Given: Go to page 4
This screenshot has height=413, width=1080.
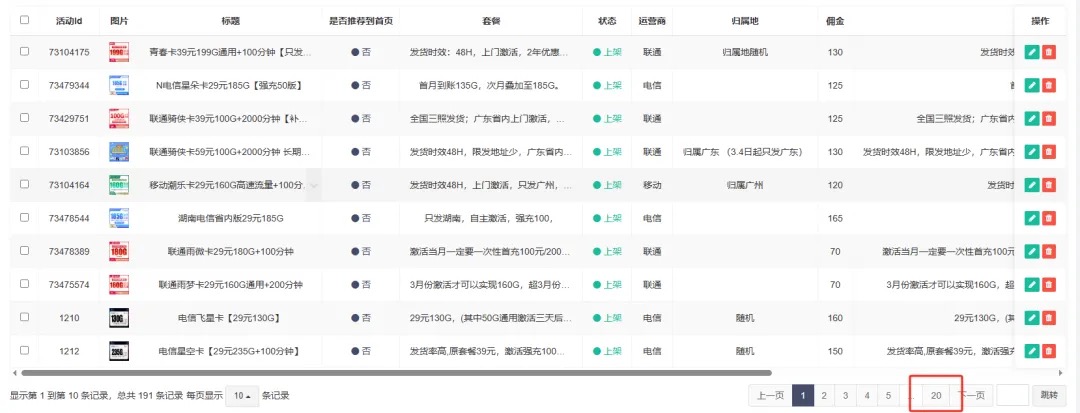Looking at the screenshot, I should [x=866, y=396].
